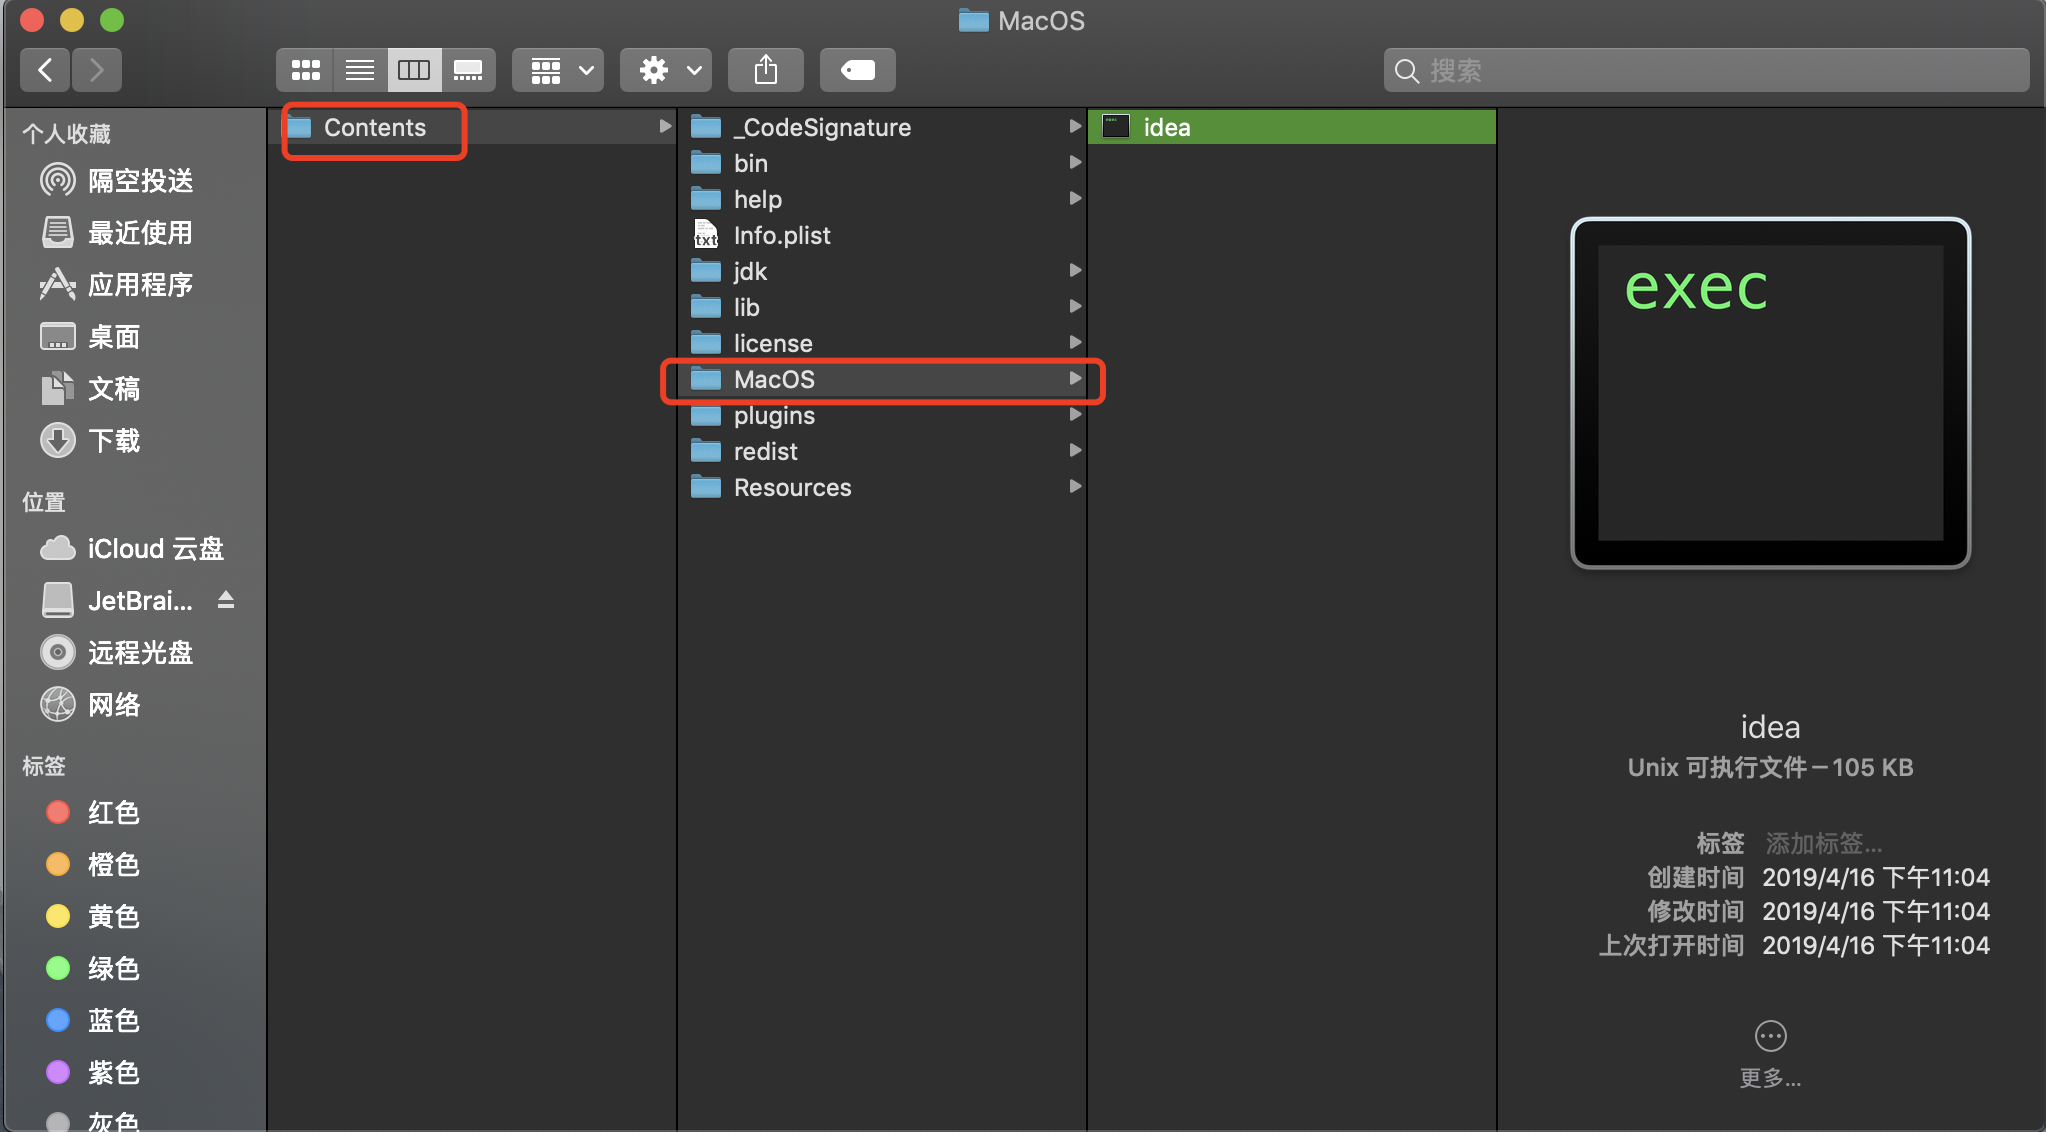The width and height of the screenshot is (2046, 1132).
Task: Select the Resources folder
Action: pyautogui.click(x=881, y=487)
